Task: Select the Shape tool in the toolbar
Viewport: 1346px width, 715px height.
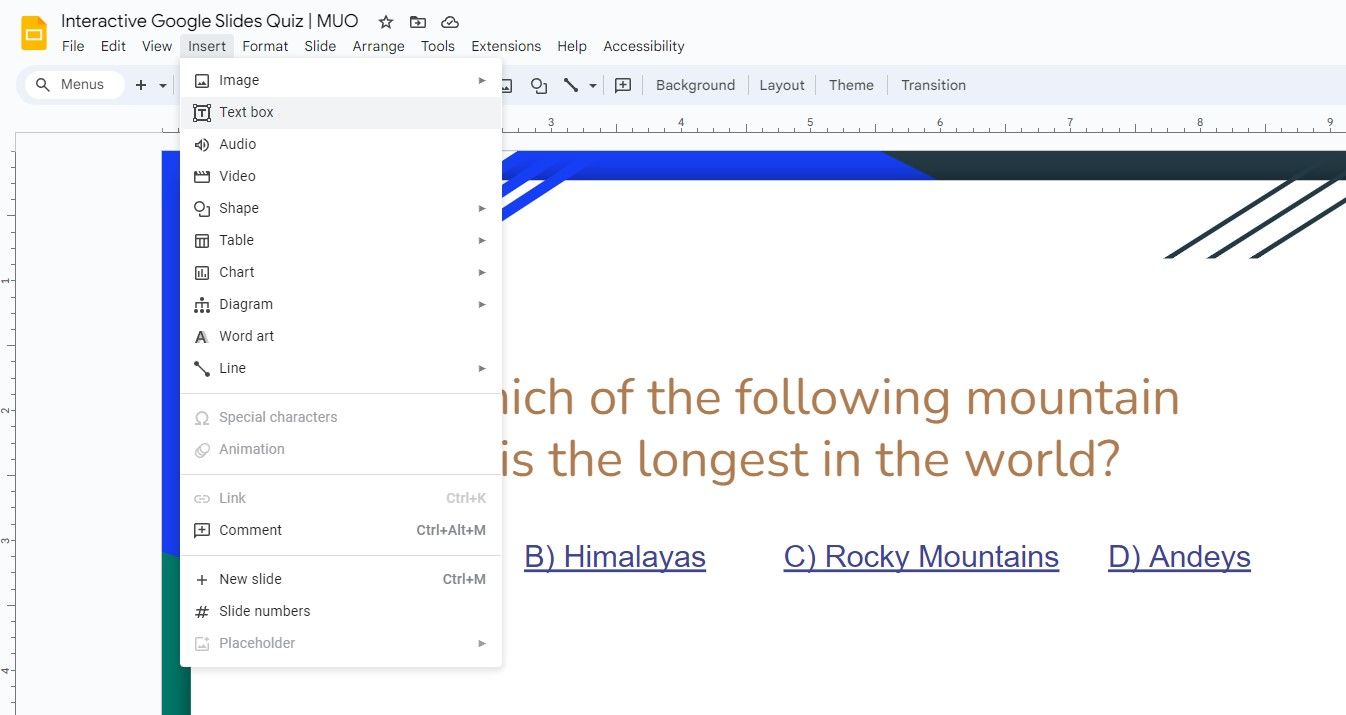Action: [x=539, y=85]
